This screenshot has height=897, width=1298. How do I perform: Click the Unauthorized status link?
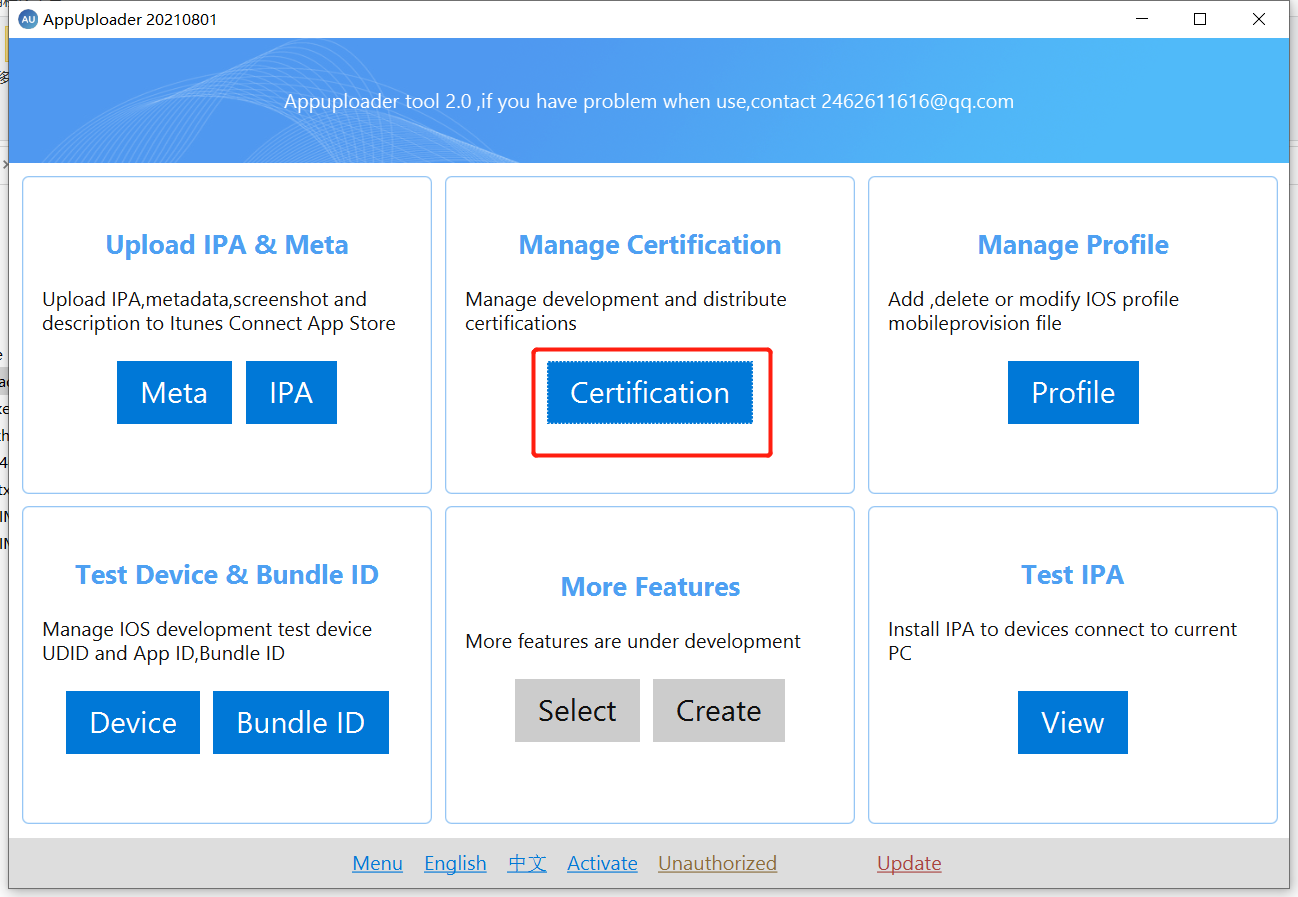717,863
